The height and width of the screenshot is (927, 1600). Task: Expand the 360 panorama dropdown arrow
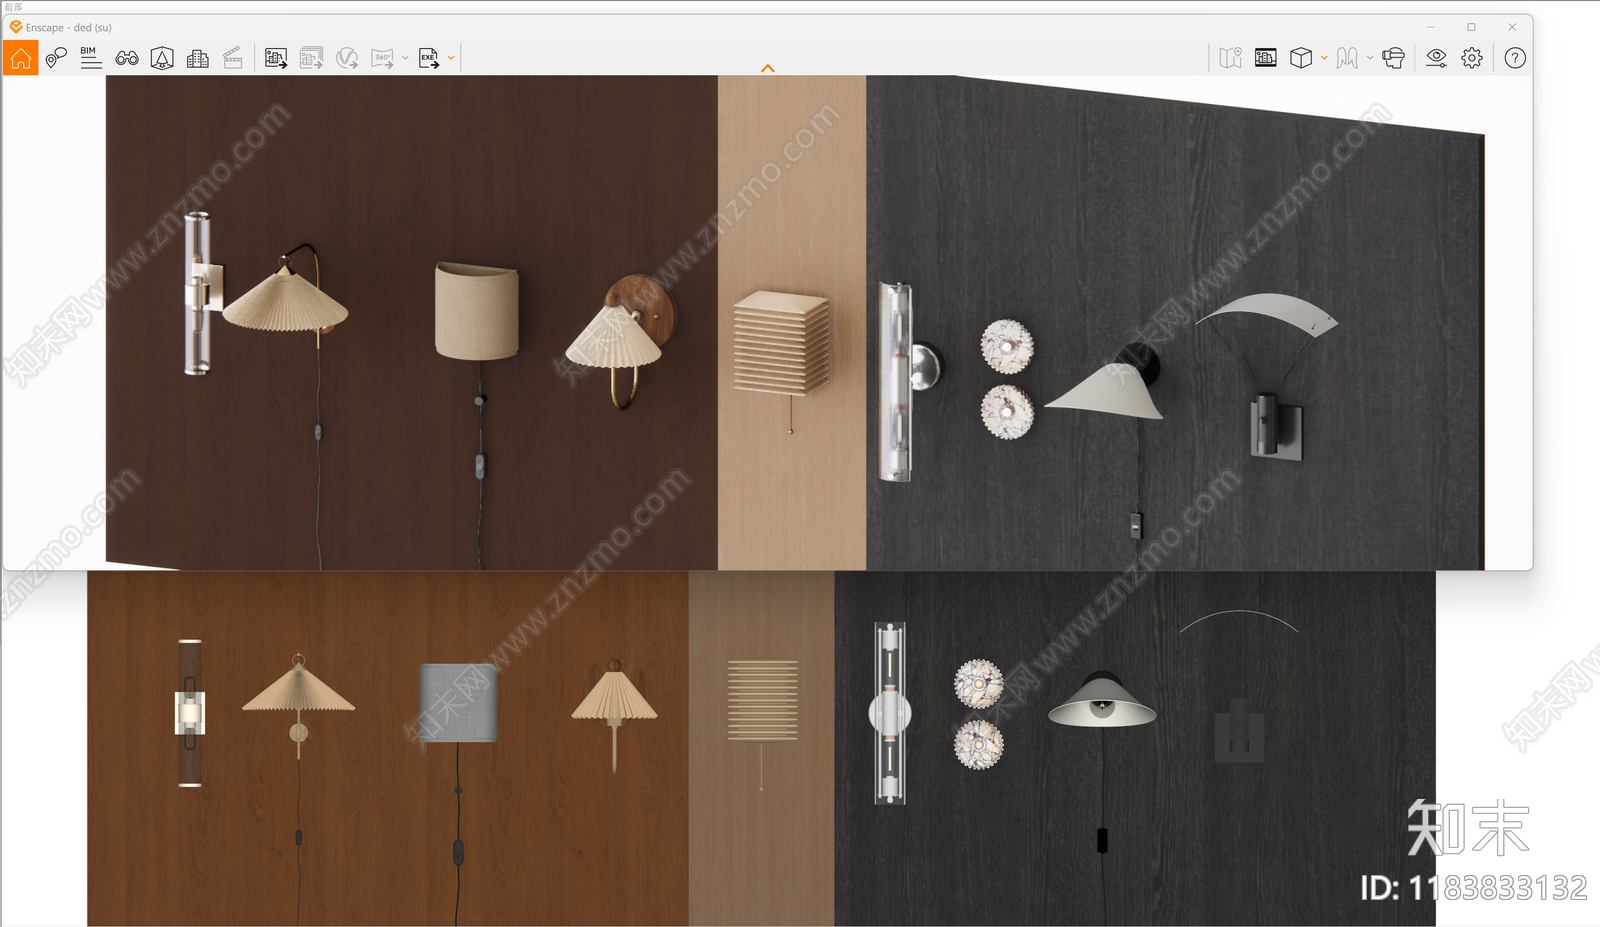point(405,58)
